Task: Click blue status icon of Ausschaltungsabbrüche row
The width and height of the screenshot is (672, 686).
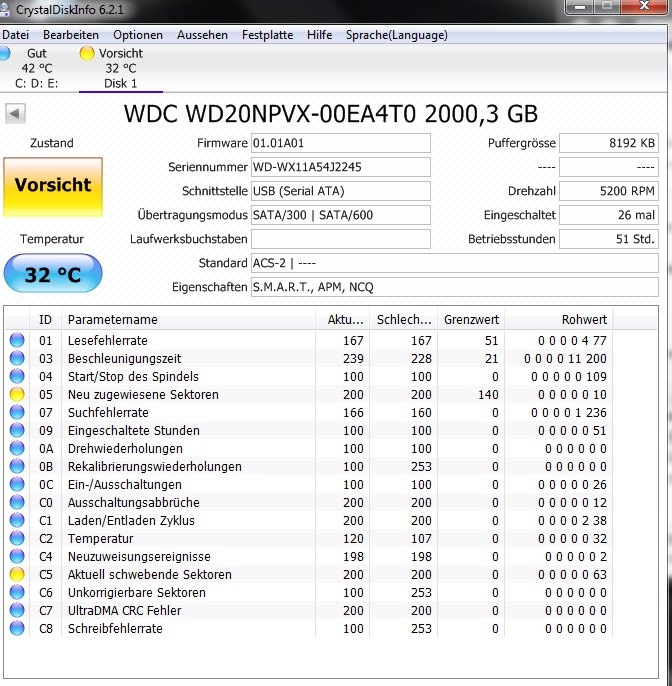Action: [x=17, y=502]
